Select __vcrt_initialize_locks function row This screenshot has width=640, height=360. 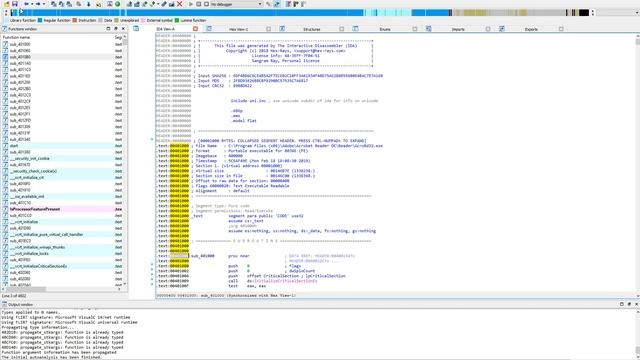[62, 253]
